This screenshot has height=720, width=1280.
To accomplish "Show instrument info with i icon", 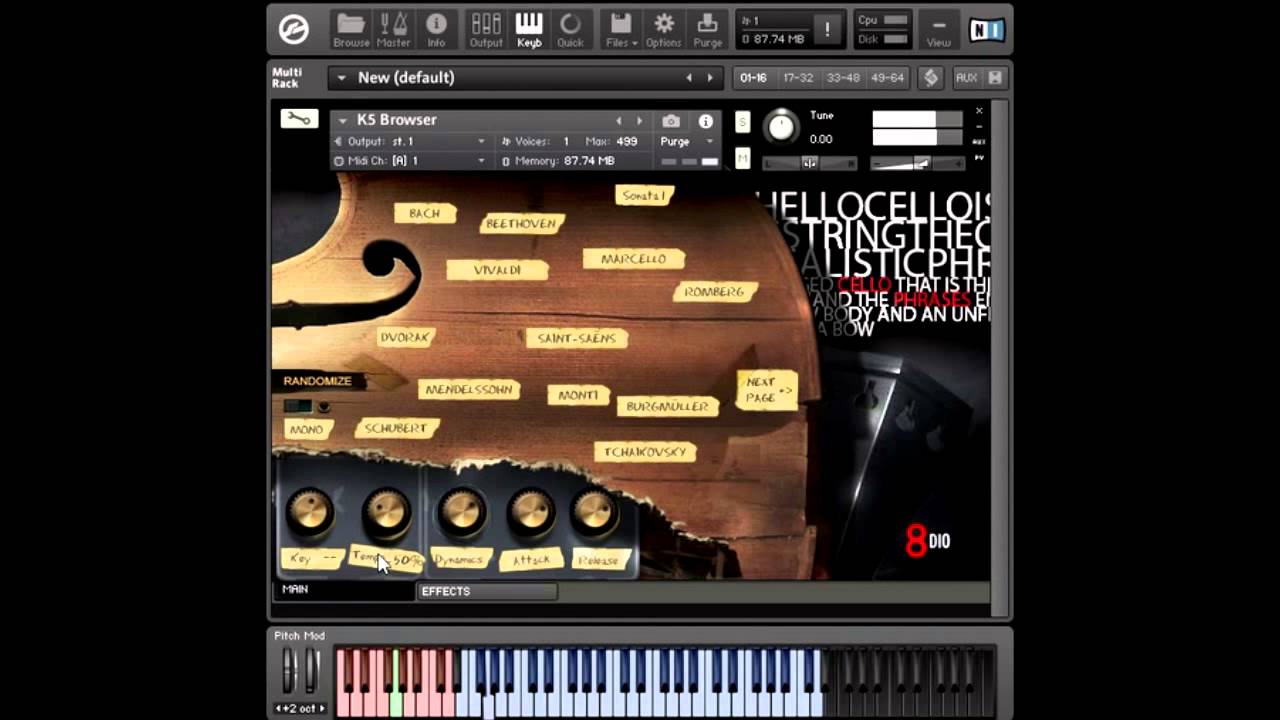I will (x=706, y=121).
